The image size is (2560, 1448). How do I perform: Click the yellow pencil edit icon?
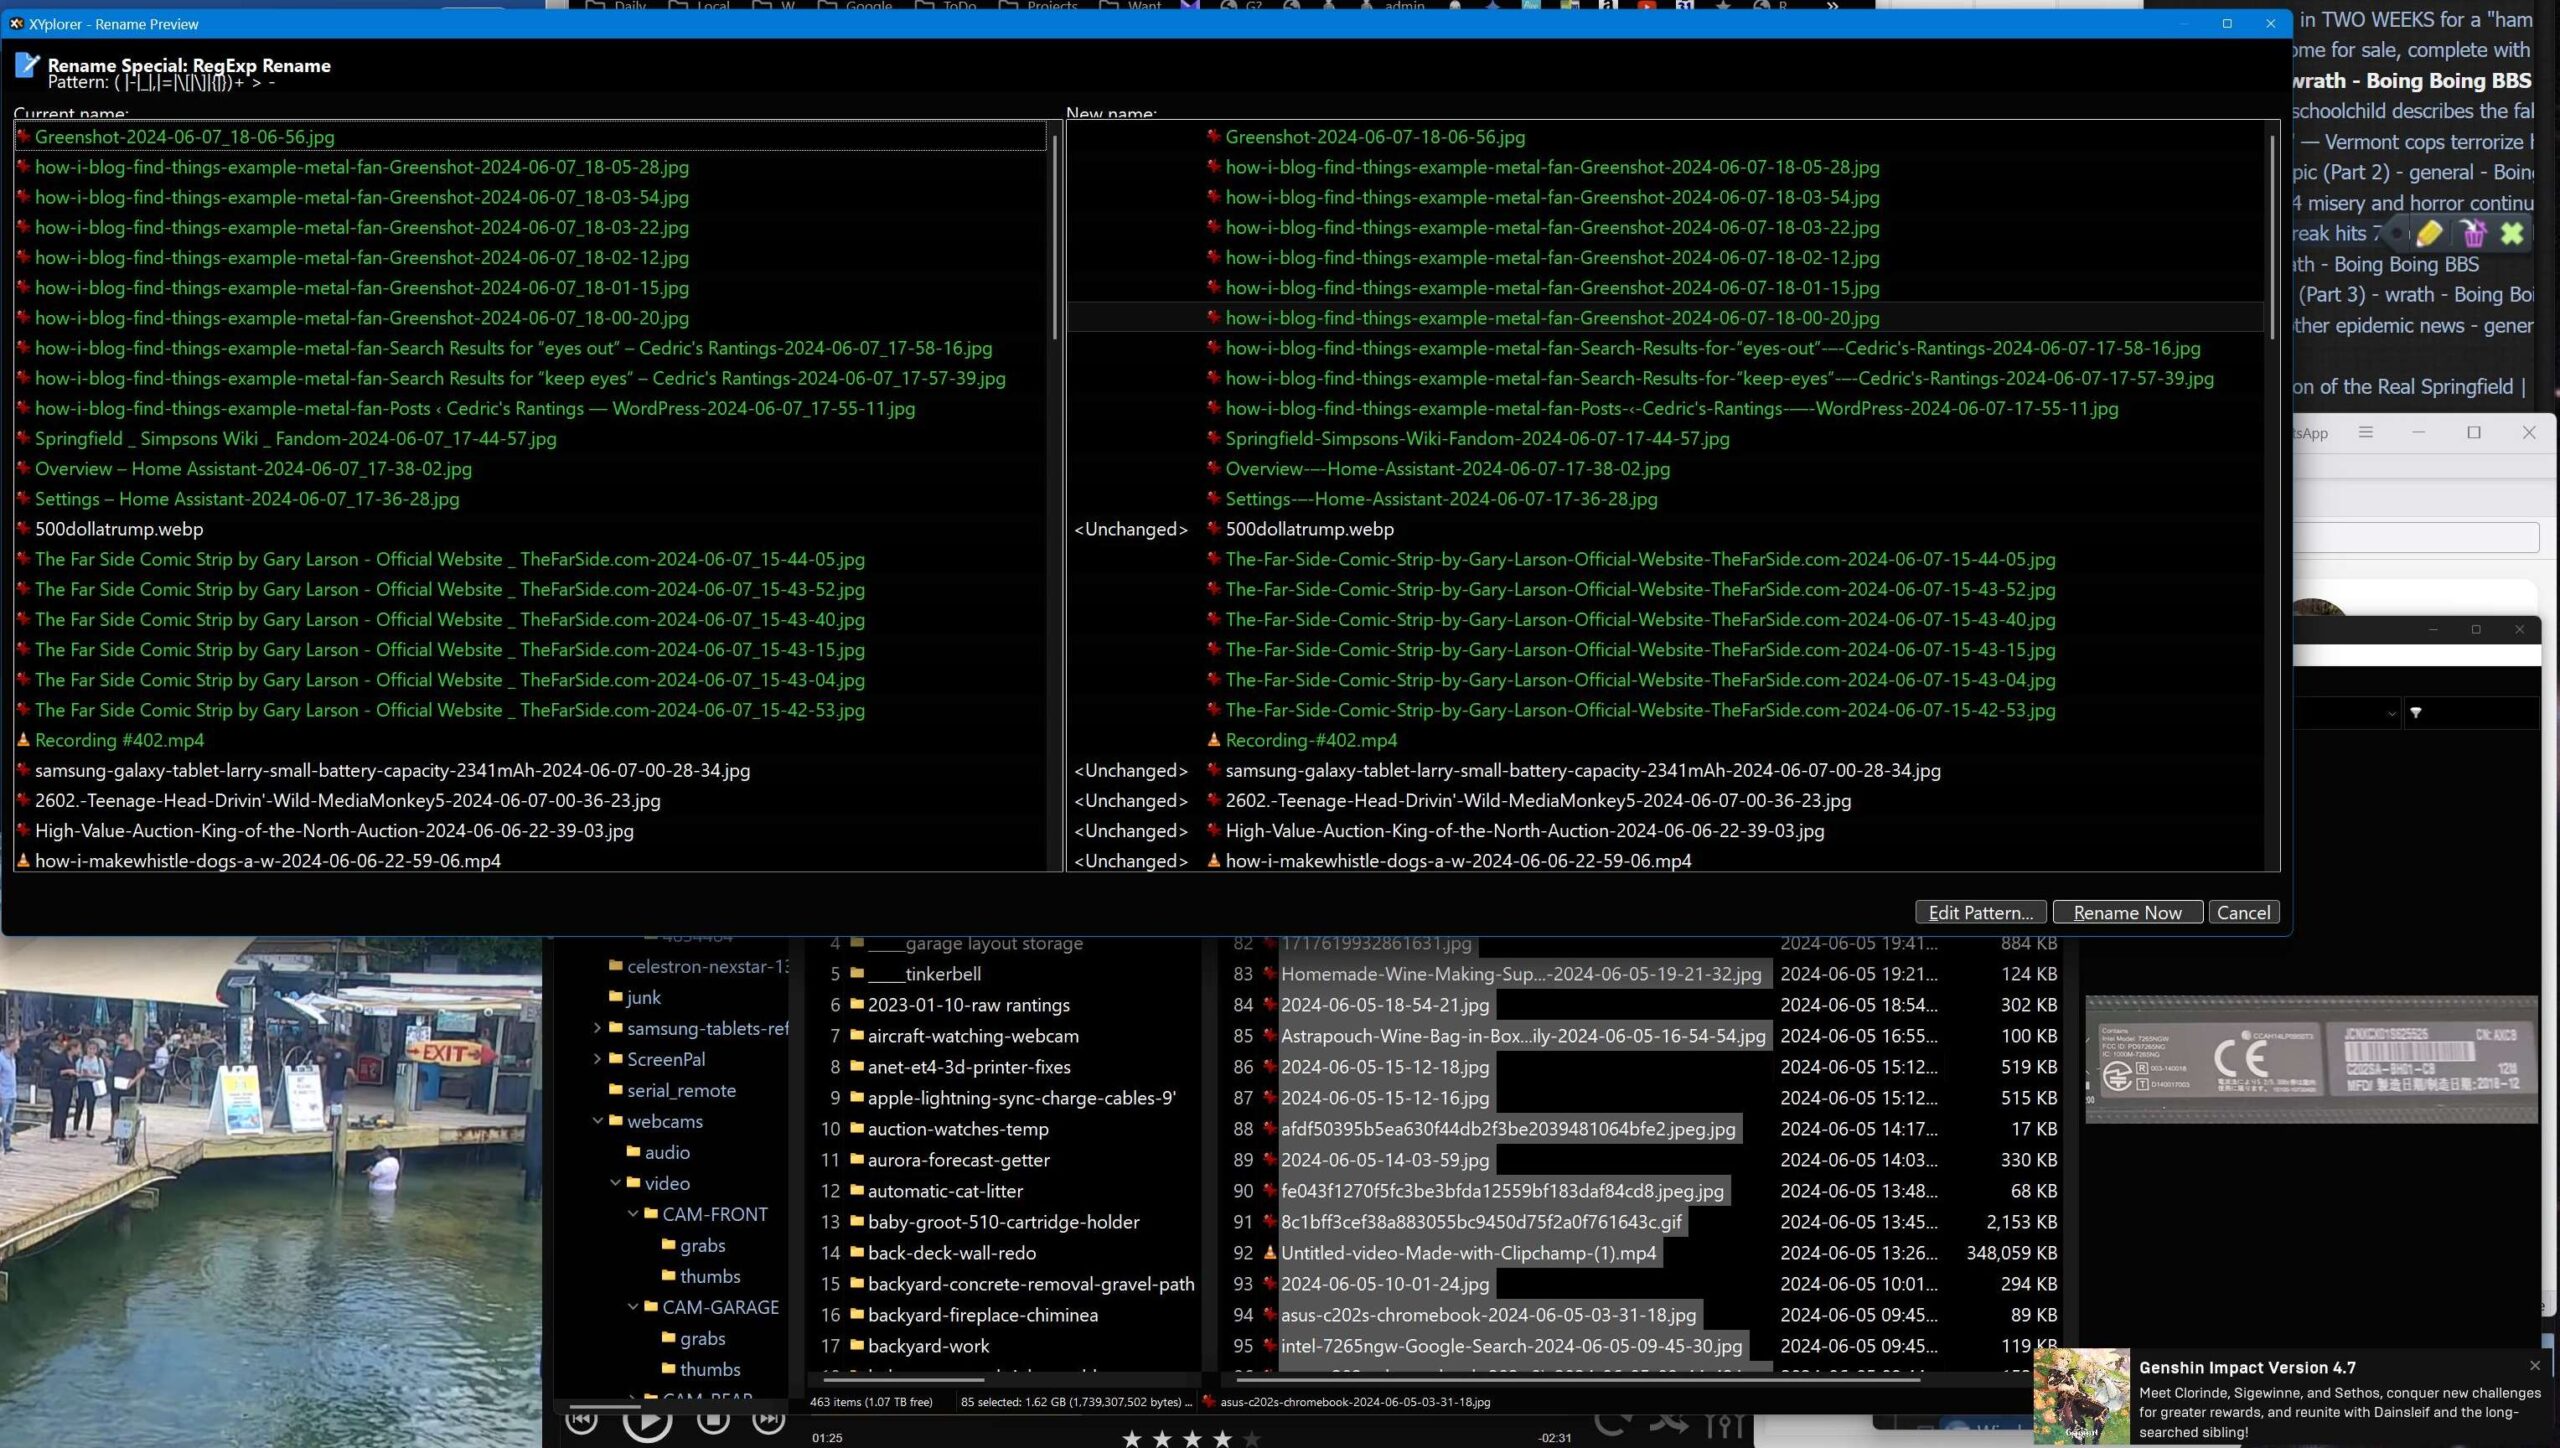point(2429,234)
